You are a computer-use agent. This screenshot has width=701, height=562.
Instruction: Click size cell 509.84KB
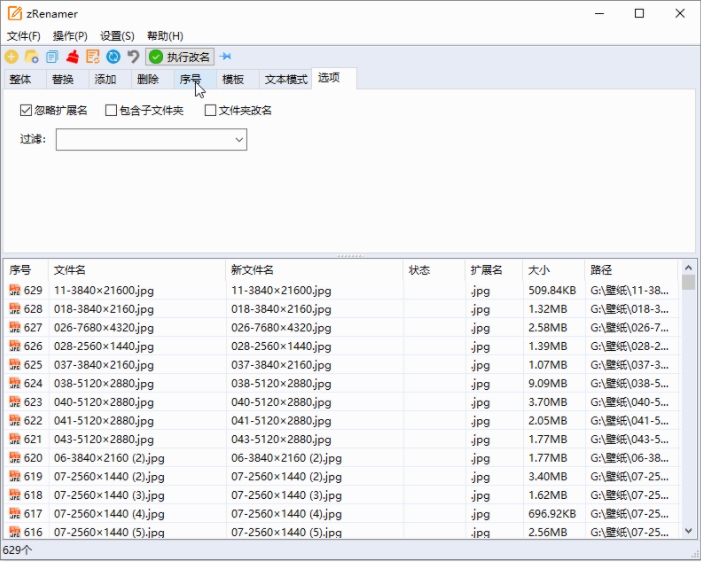pyautogui.click(x=552, y=291)
